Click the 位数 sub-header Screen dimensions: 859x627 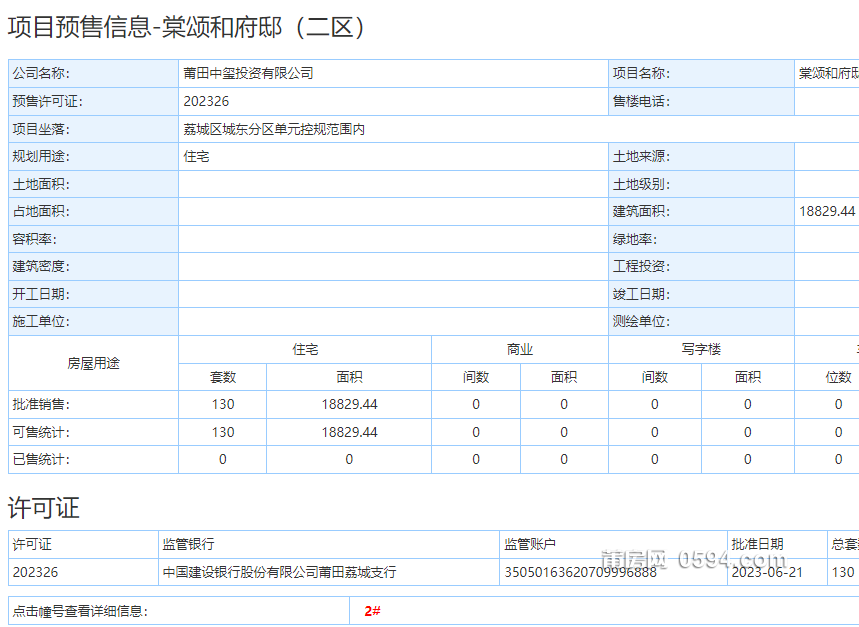pyautogui.click(x=838, y=377)
